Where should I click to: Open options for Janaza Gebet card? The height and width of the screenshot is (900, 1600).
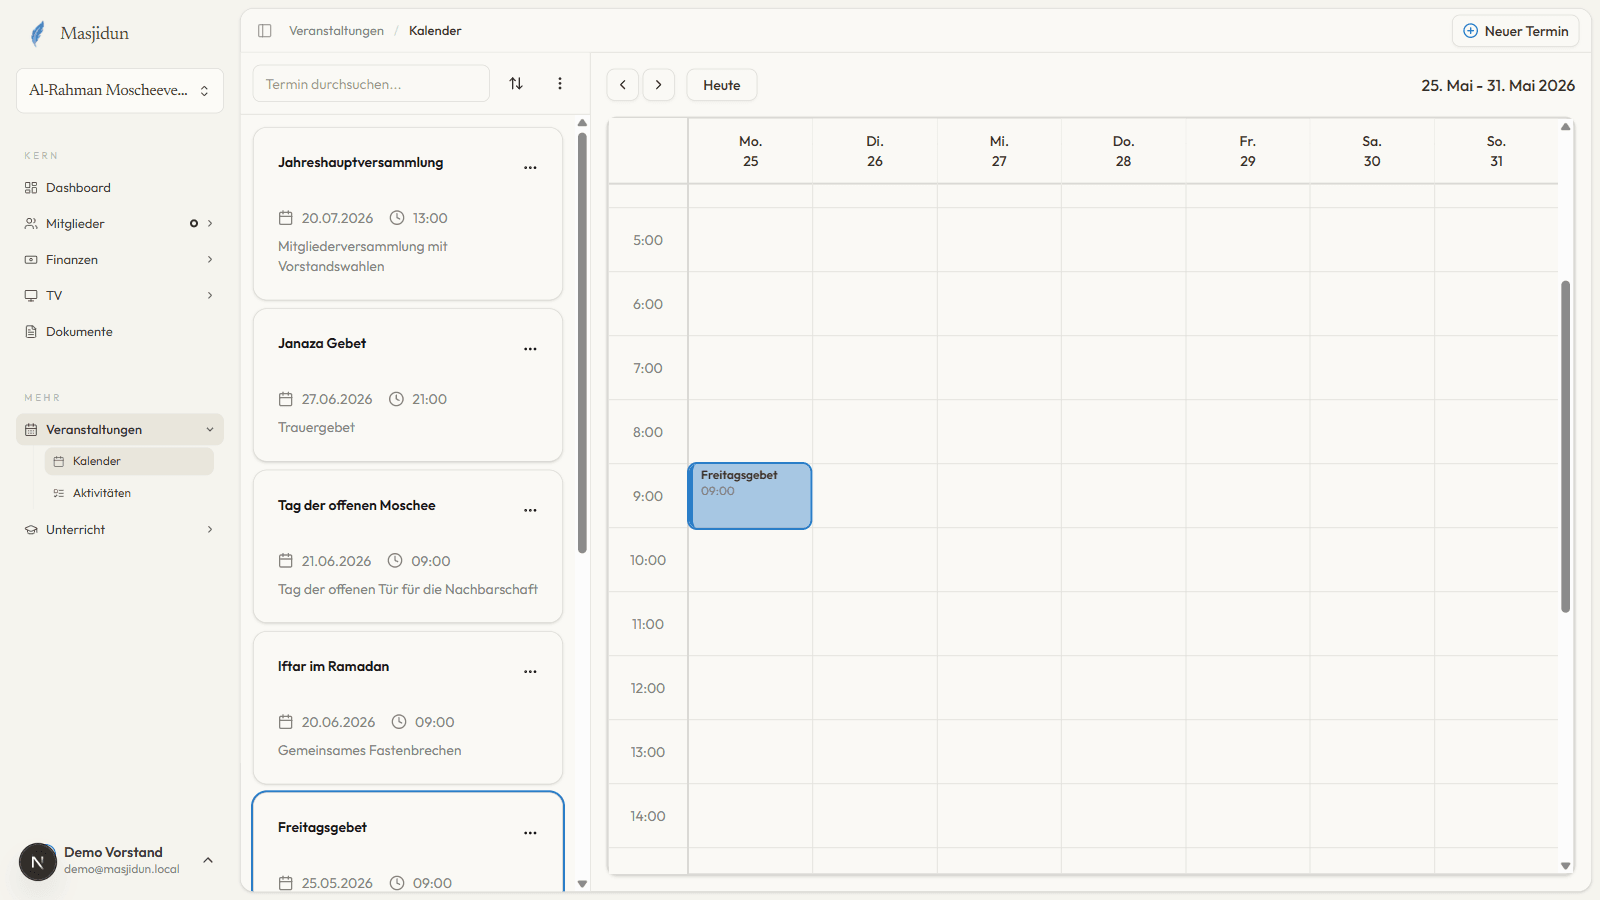[x=530, y=349]
